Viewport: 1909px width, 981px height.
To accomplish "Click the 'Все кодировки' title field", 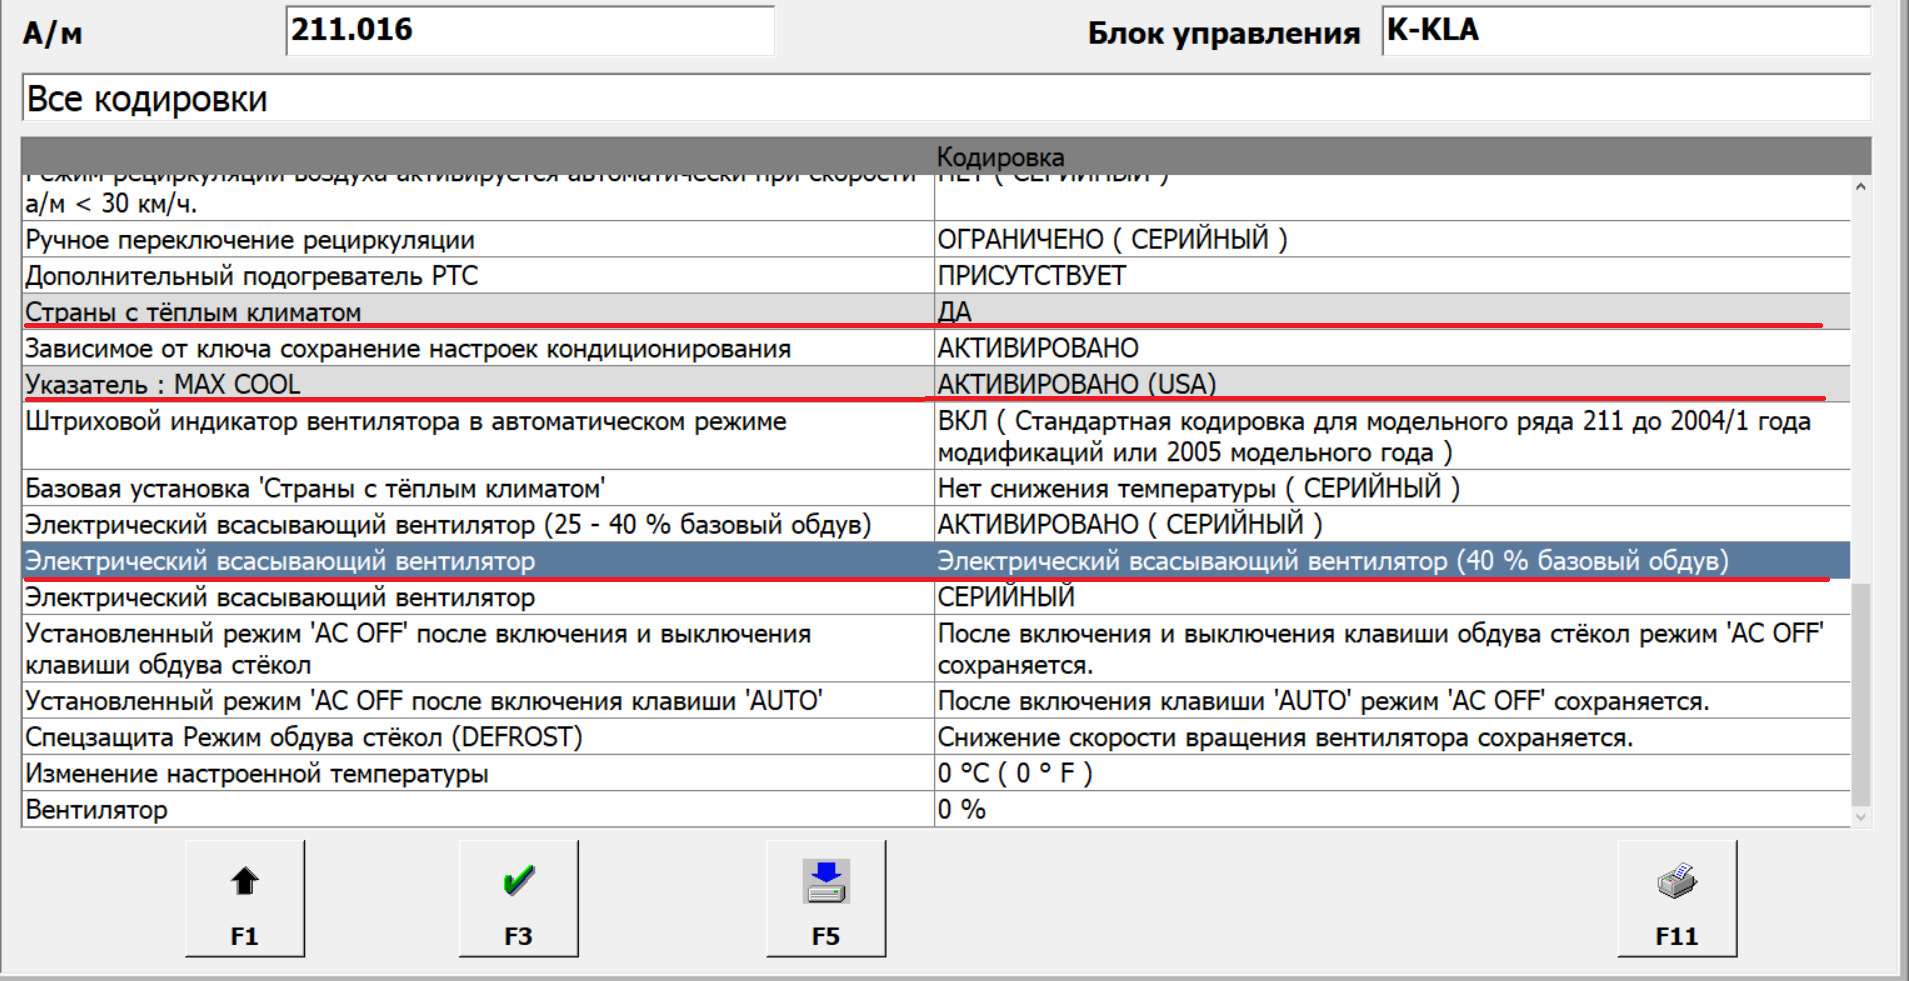I will point(946,98).
